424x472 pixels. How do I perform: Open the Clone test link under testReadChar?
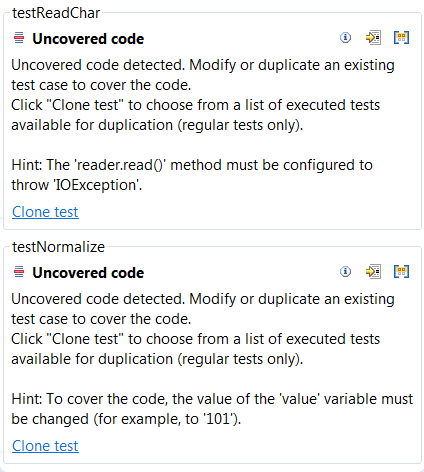coord(45,212)
